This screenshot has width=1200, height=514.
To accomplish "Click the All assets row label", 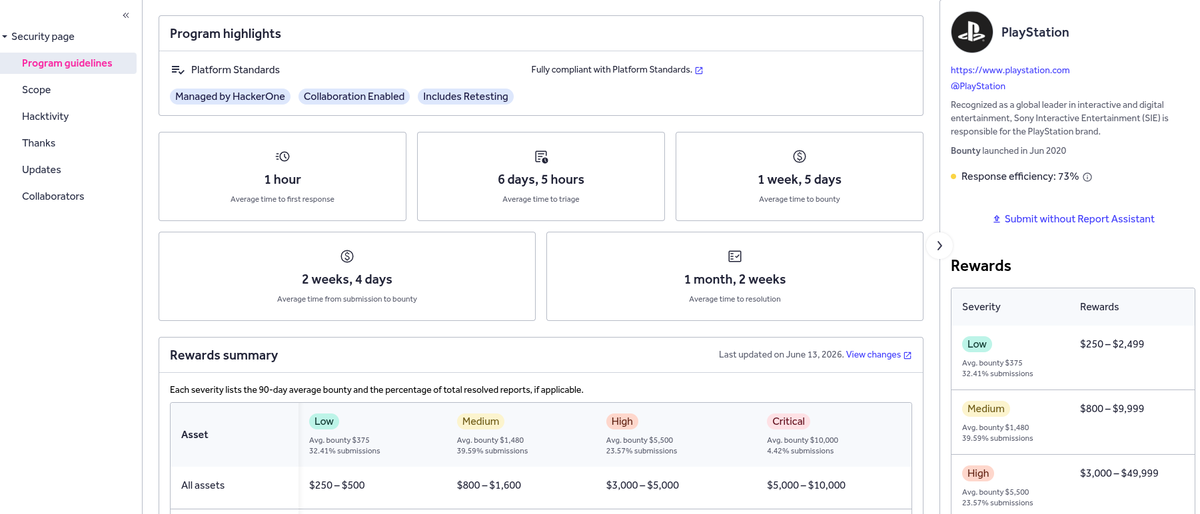I will (203, 485).
